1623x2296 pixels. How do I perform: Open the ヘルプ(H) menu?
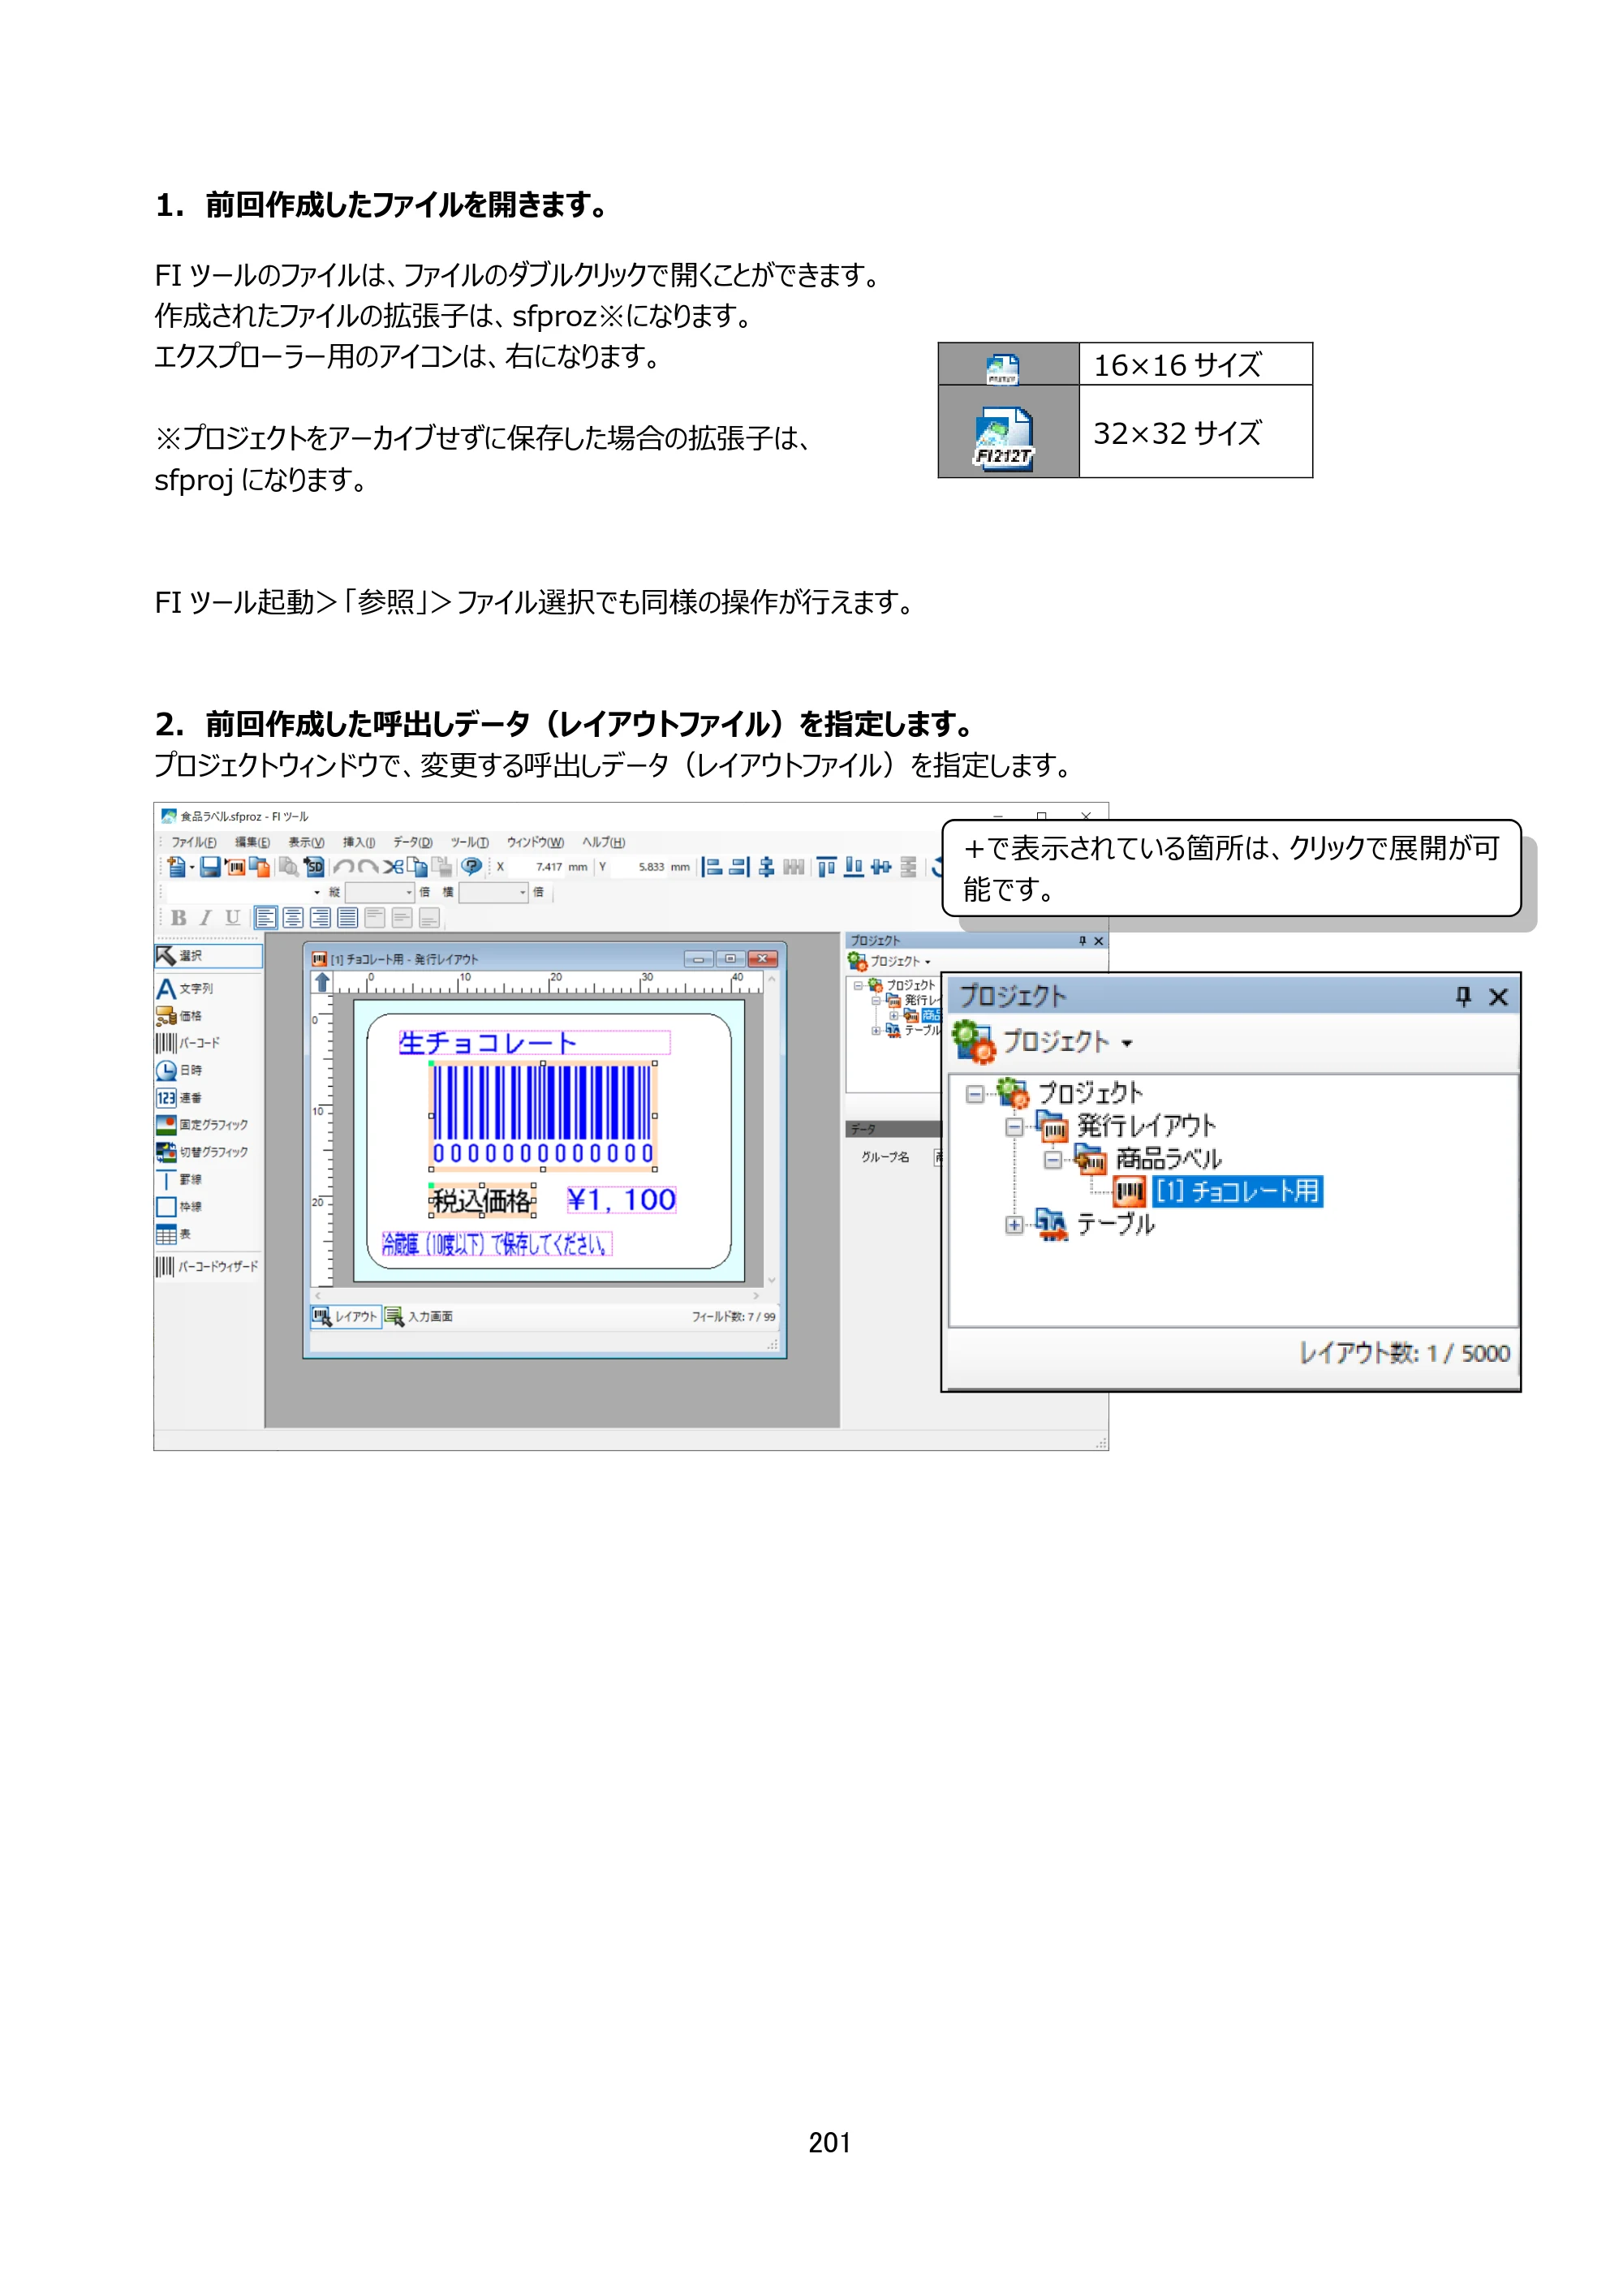pos(604,842)
